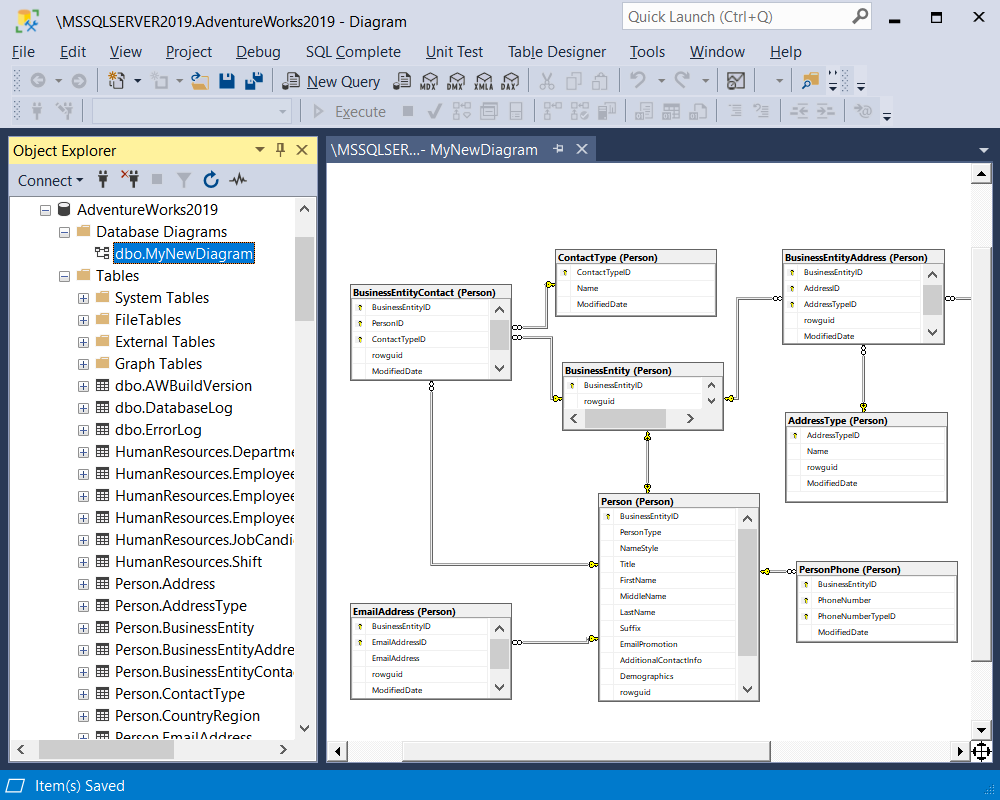Image resolution: width=1000 pixels, height=800 pixels.
Task: Select dbo.MyNewDiagram in Database Diagrams
Action: (x=183, y=253)
